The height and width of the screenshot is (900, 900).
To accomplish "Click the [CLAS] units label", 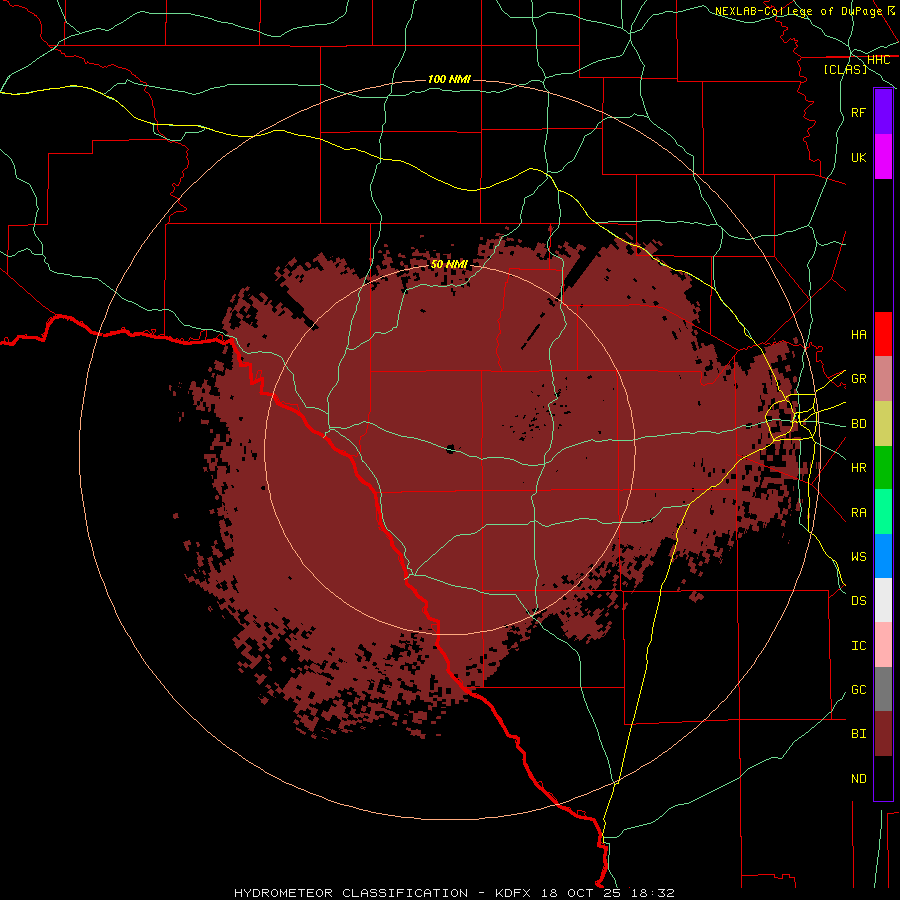I will click(845, 69).
